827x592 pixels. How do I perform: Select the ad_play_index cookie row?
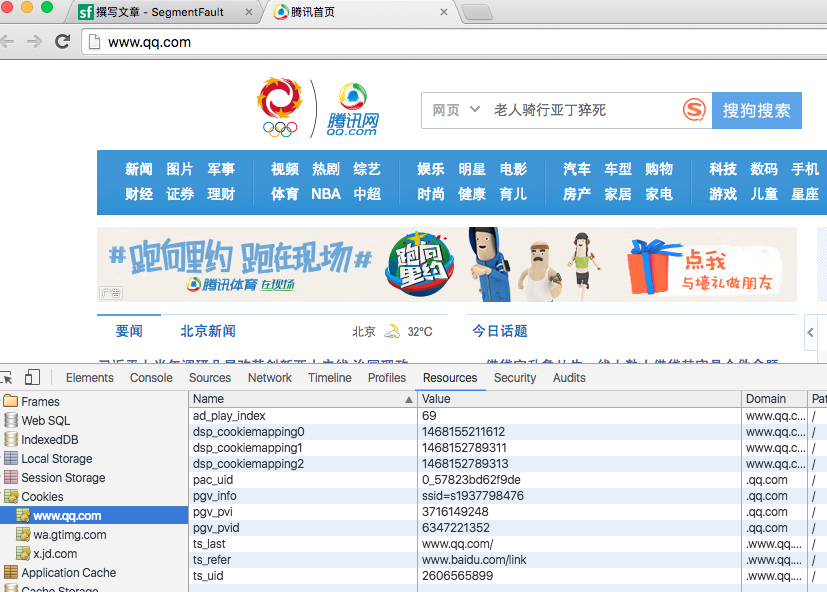pyautogui.click(x=506, y=416)
